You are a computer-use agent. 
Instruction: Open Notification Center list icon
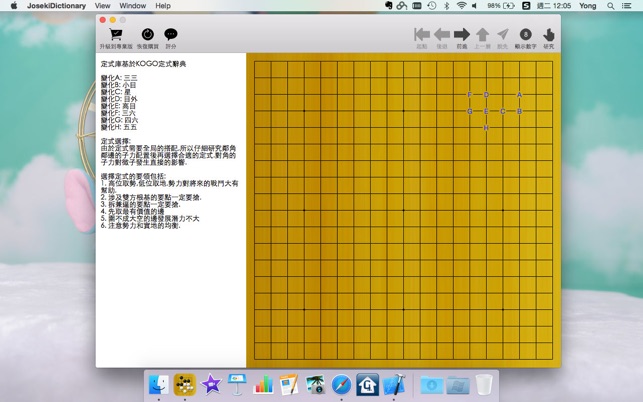pyautogui.click(x=626, y=6)
